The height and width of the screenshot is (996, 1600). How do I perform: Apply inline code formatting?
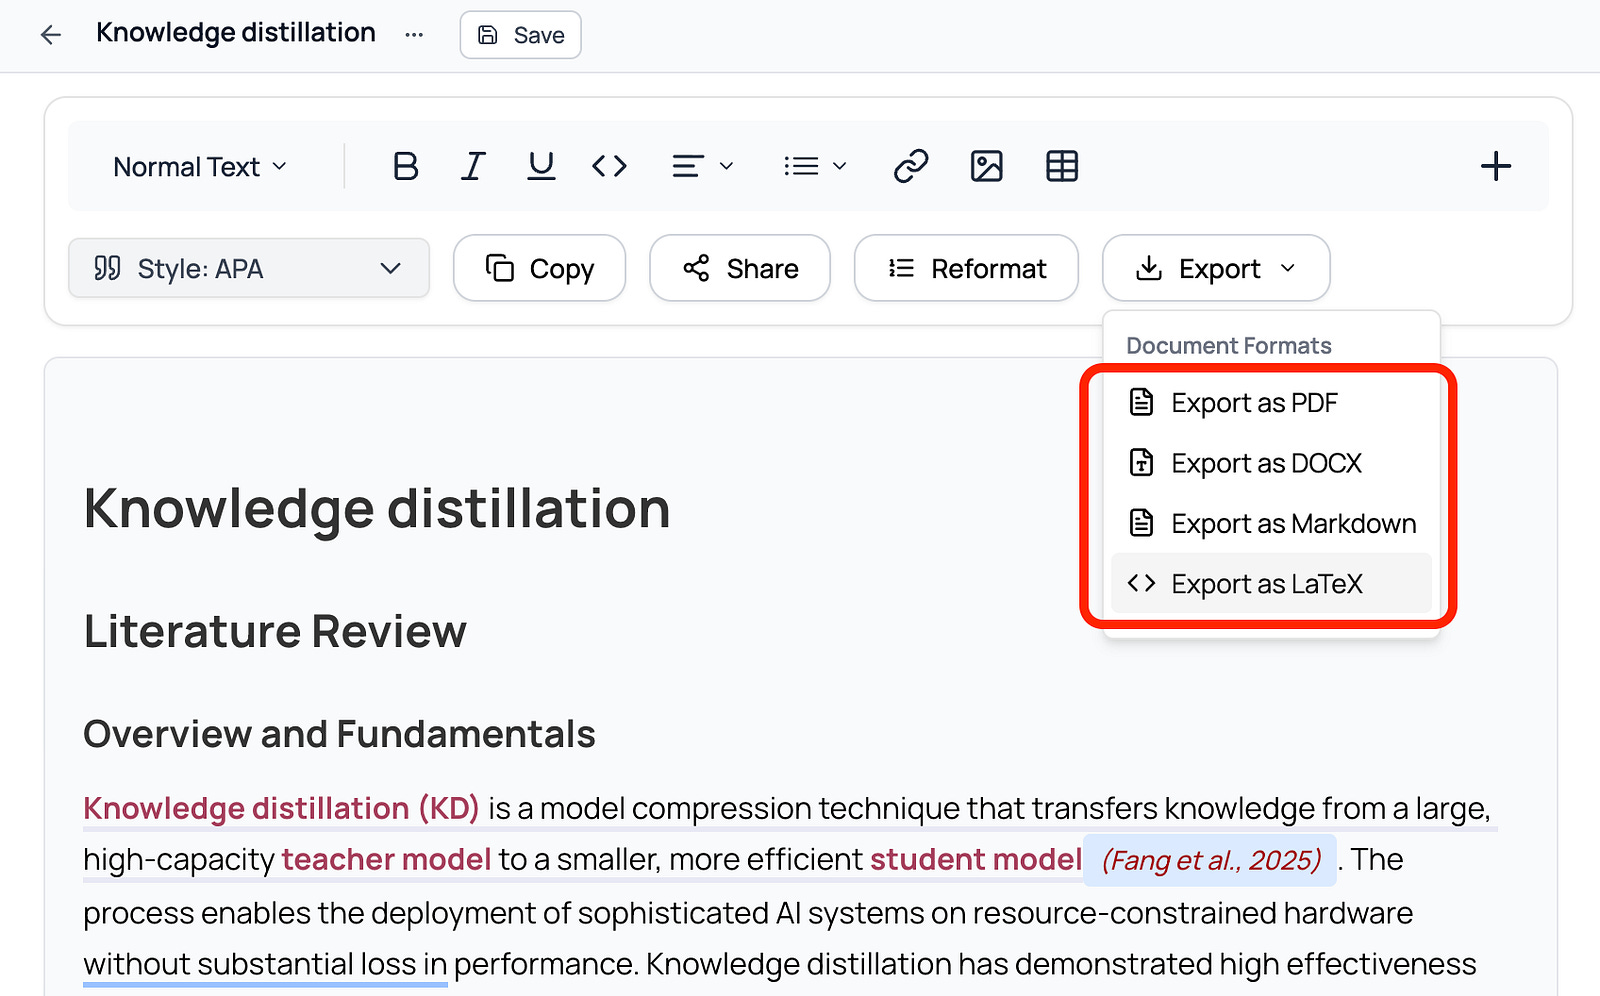tap(609, 166)
